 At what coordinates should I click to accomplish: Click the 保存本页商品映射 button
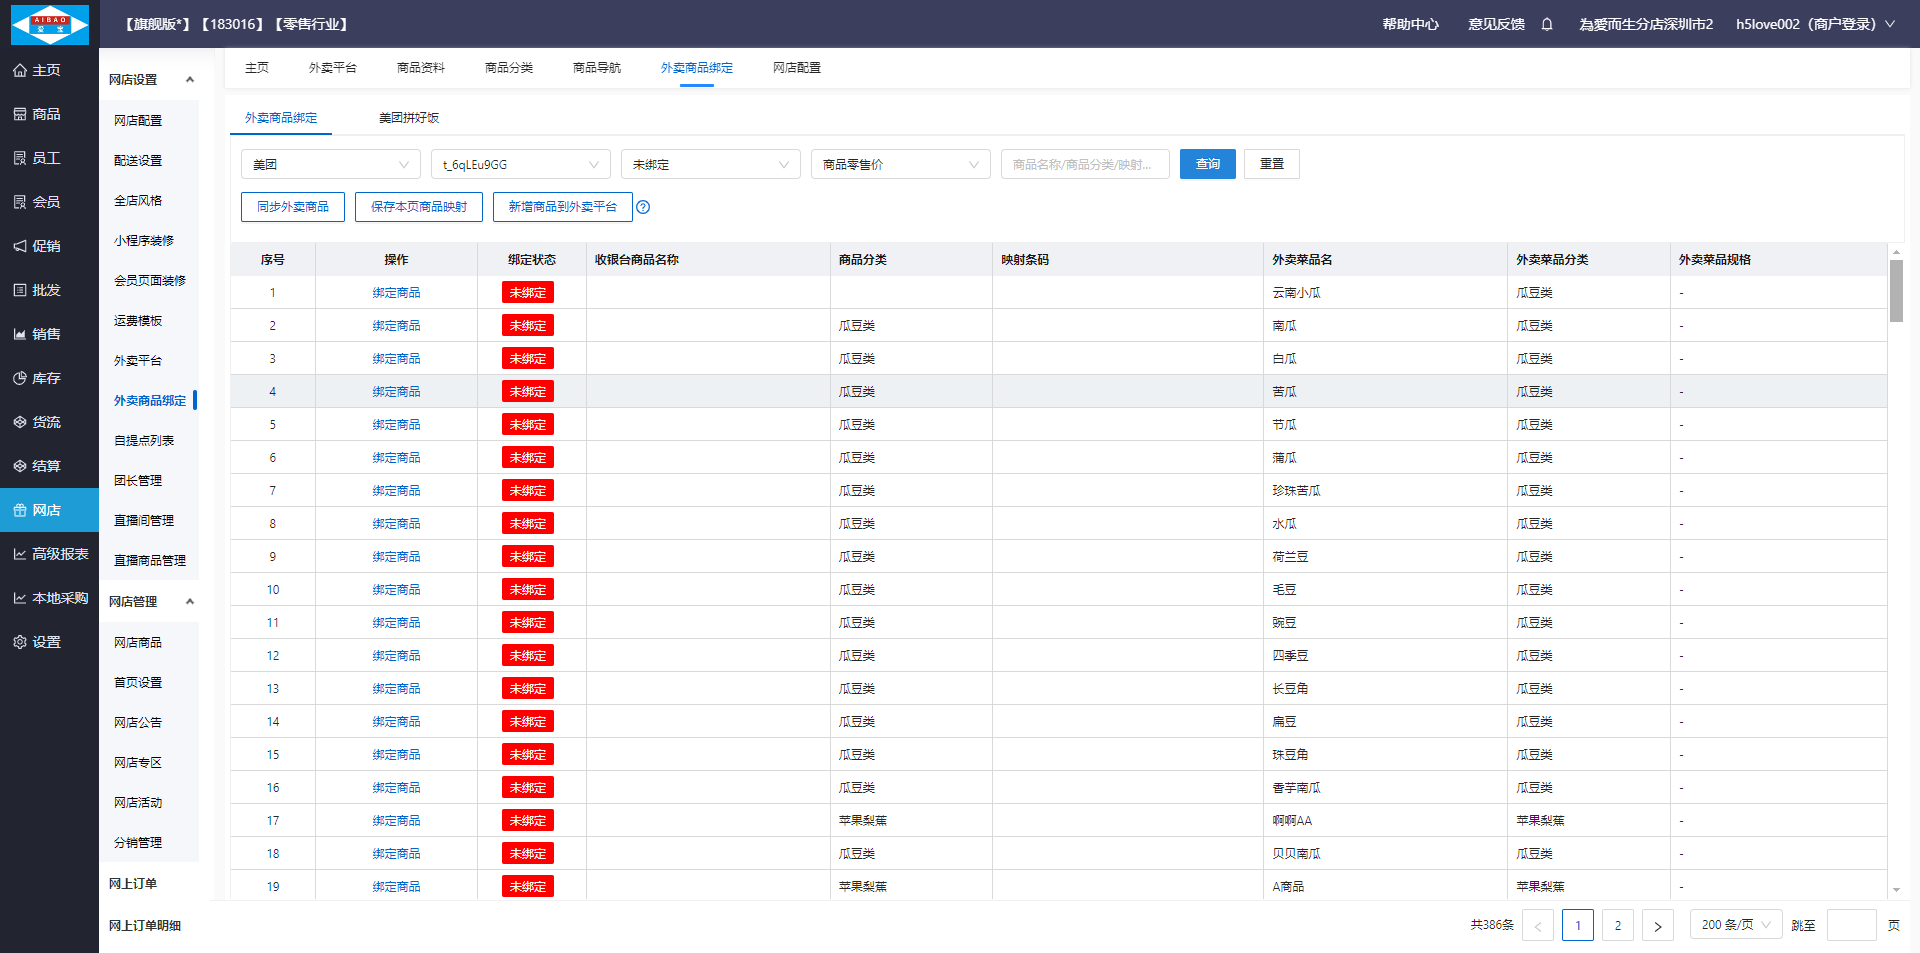pyautogui.click(x=419, y=207)
